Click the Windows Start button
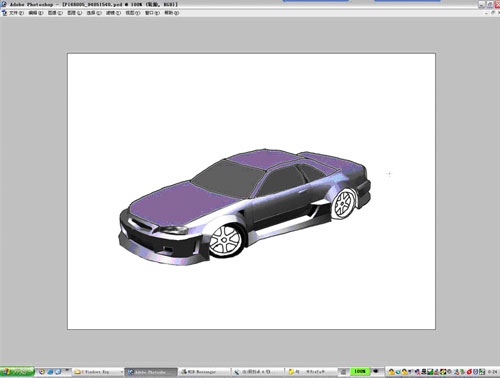500x378 pixels. tap(17, 372)
